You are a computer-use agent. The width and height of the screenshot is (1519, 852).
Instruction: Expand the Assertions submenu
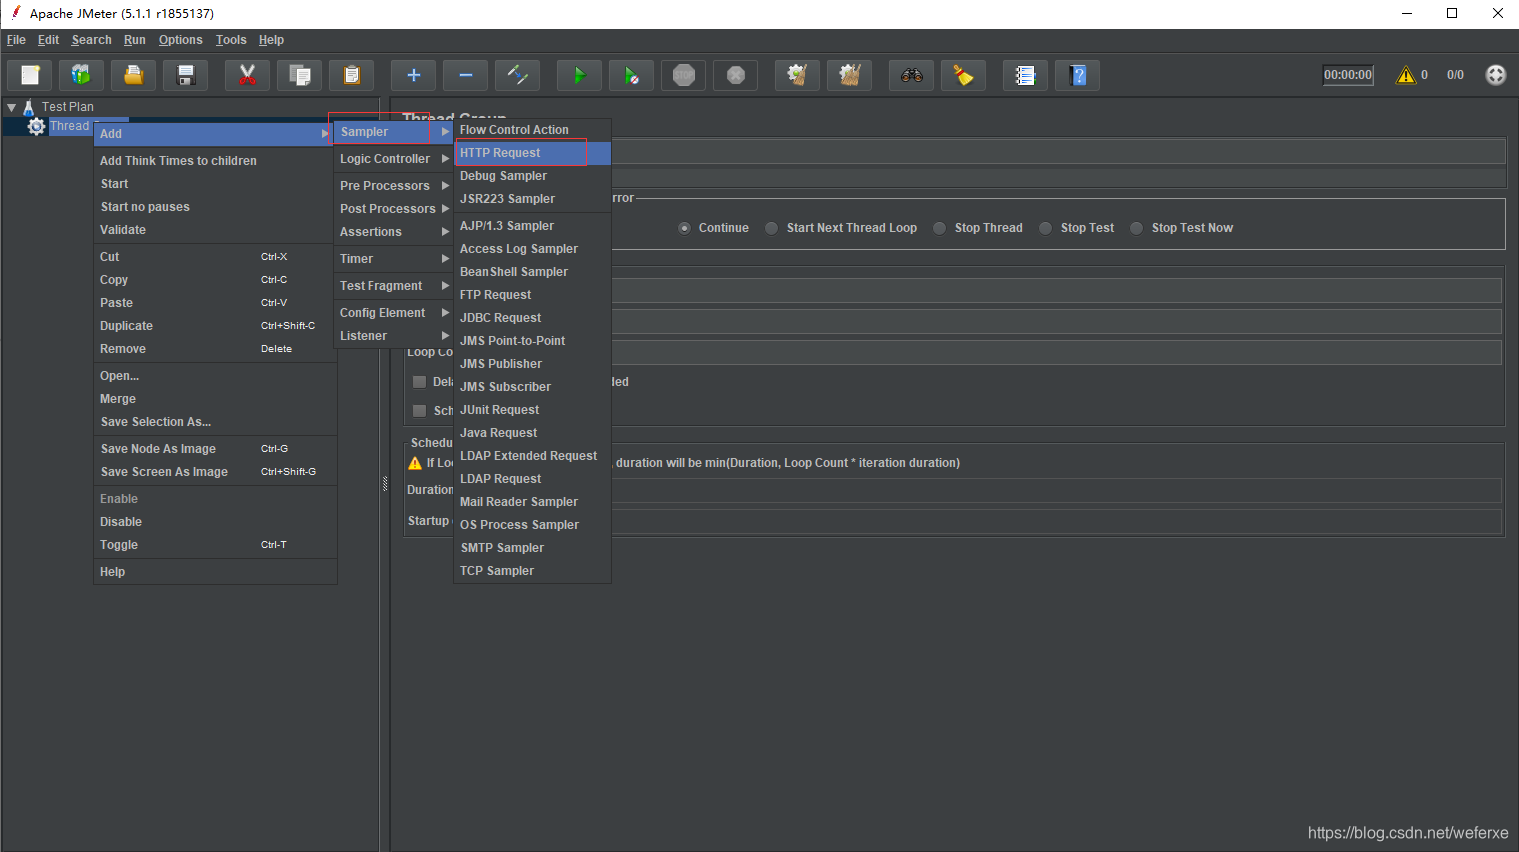point(394,232)
